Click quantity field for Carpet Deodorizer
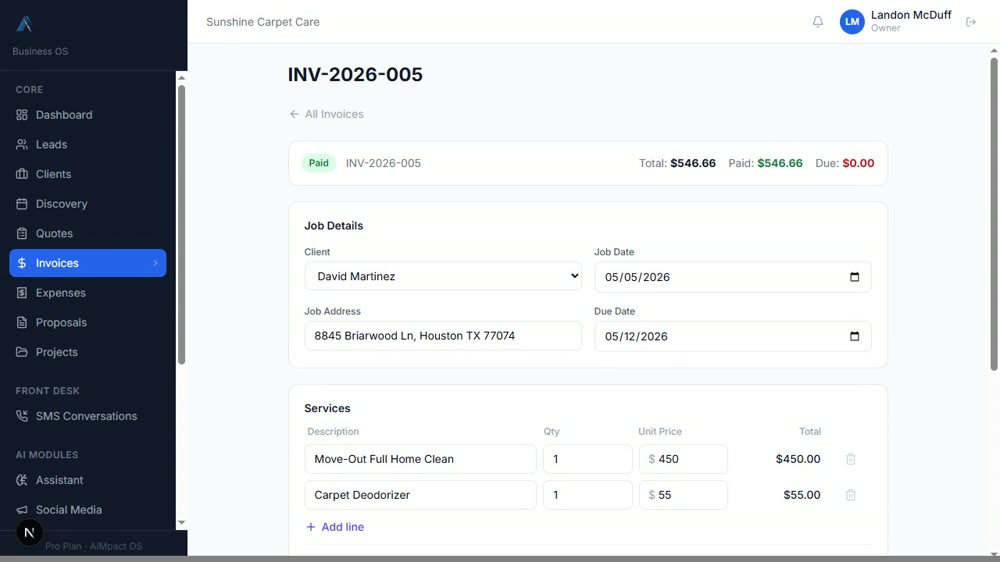This screenshot has width=1000, height=562. (x=587, y=495)
